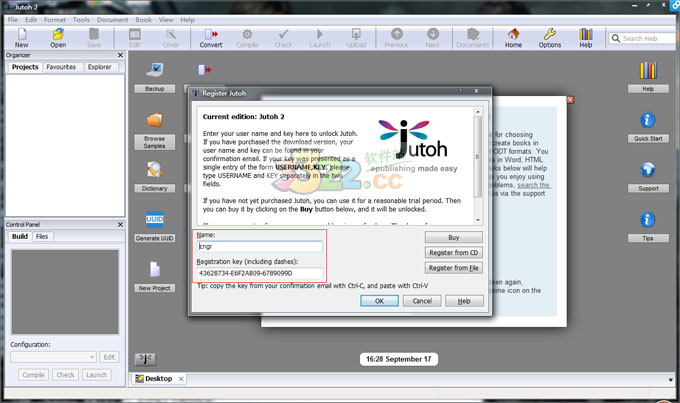Click the Buy button
The width and height of the screenshot is (680, 403).
454,237
